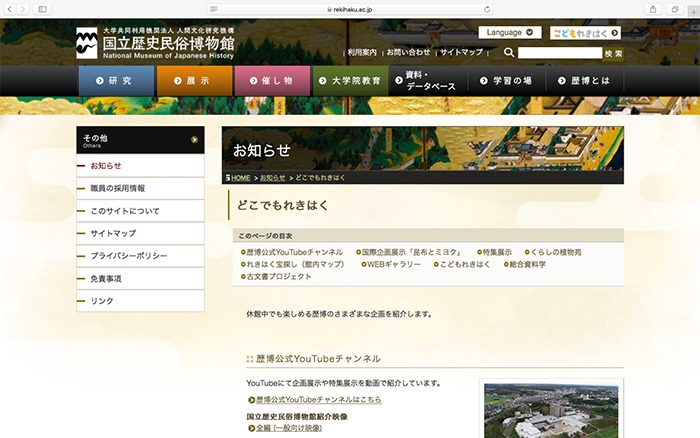Open the 歴博とは navigation tab
The height and width of the screenshot is (438, 700).
[x=584, y=81]
